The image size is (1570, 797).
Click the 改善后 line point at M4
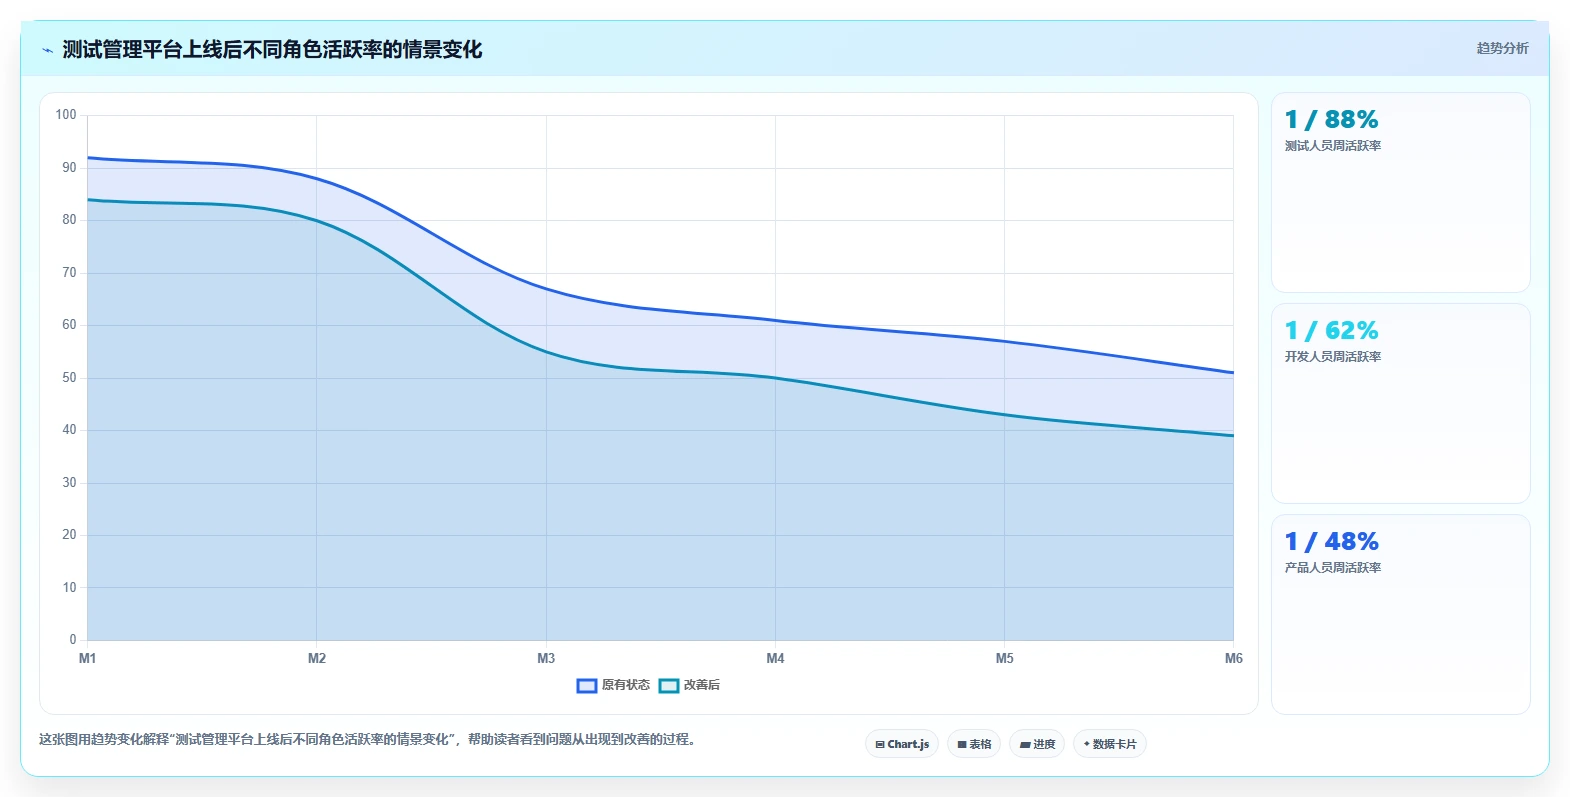point(775,378)
